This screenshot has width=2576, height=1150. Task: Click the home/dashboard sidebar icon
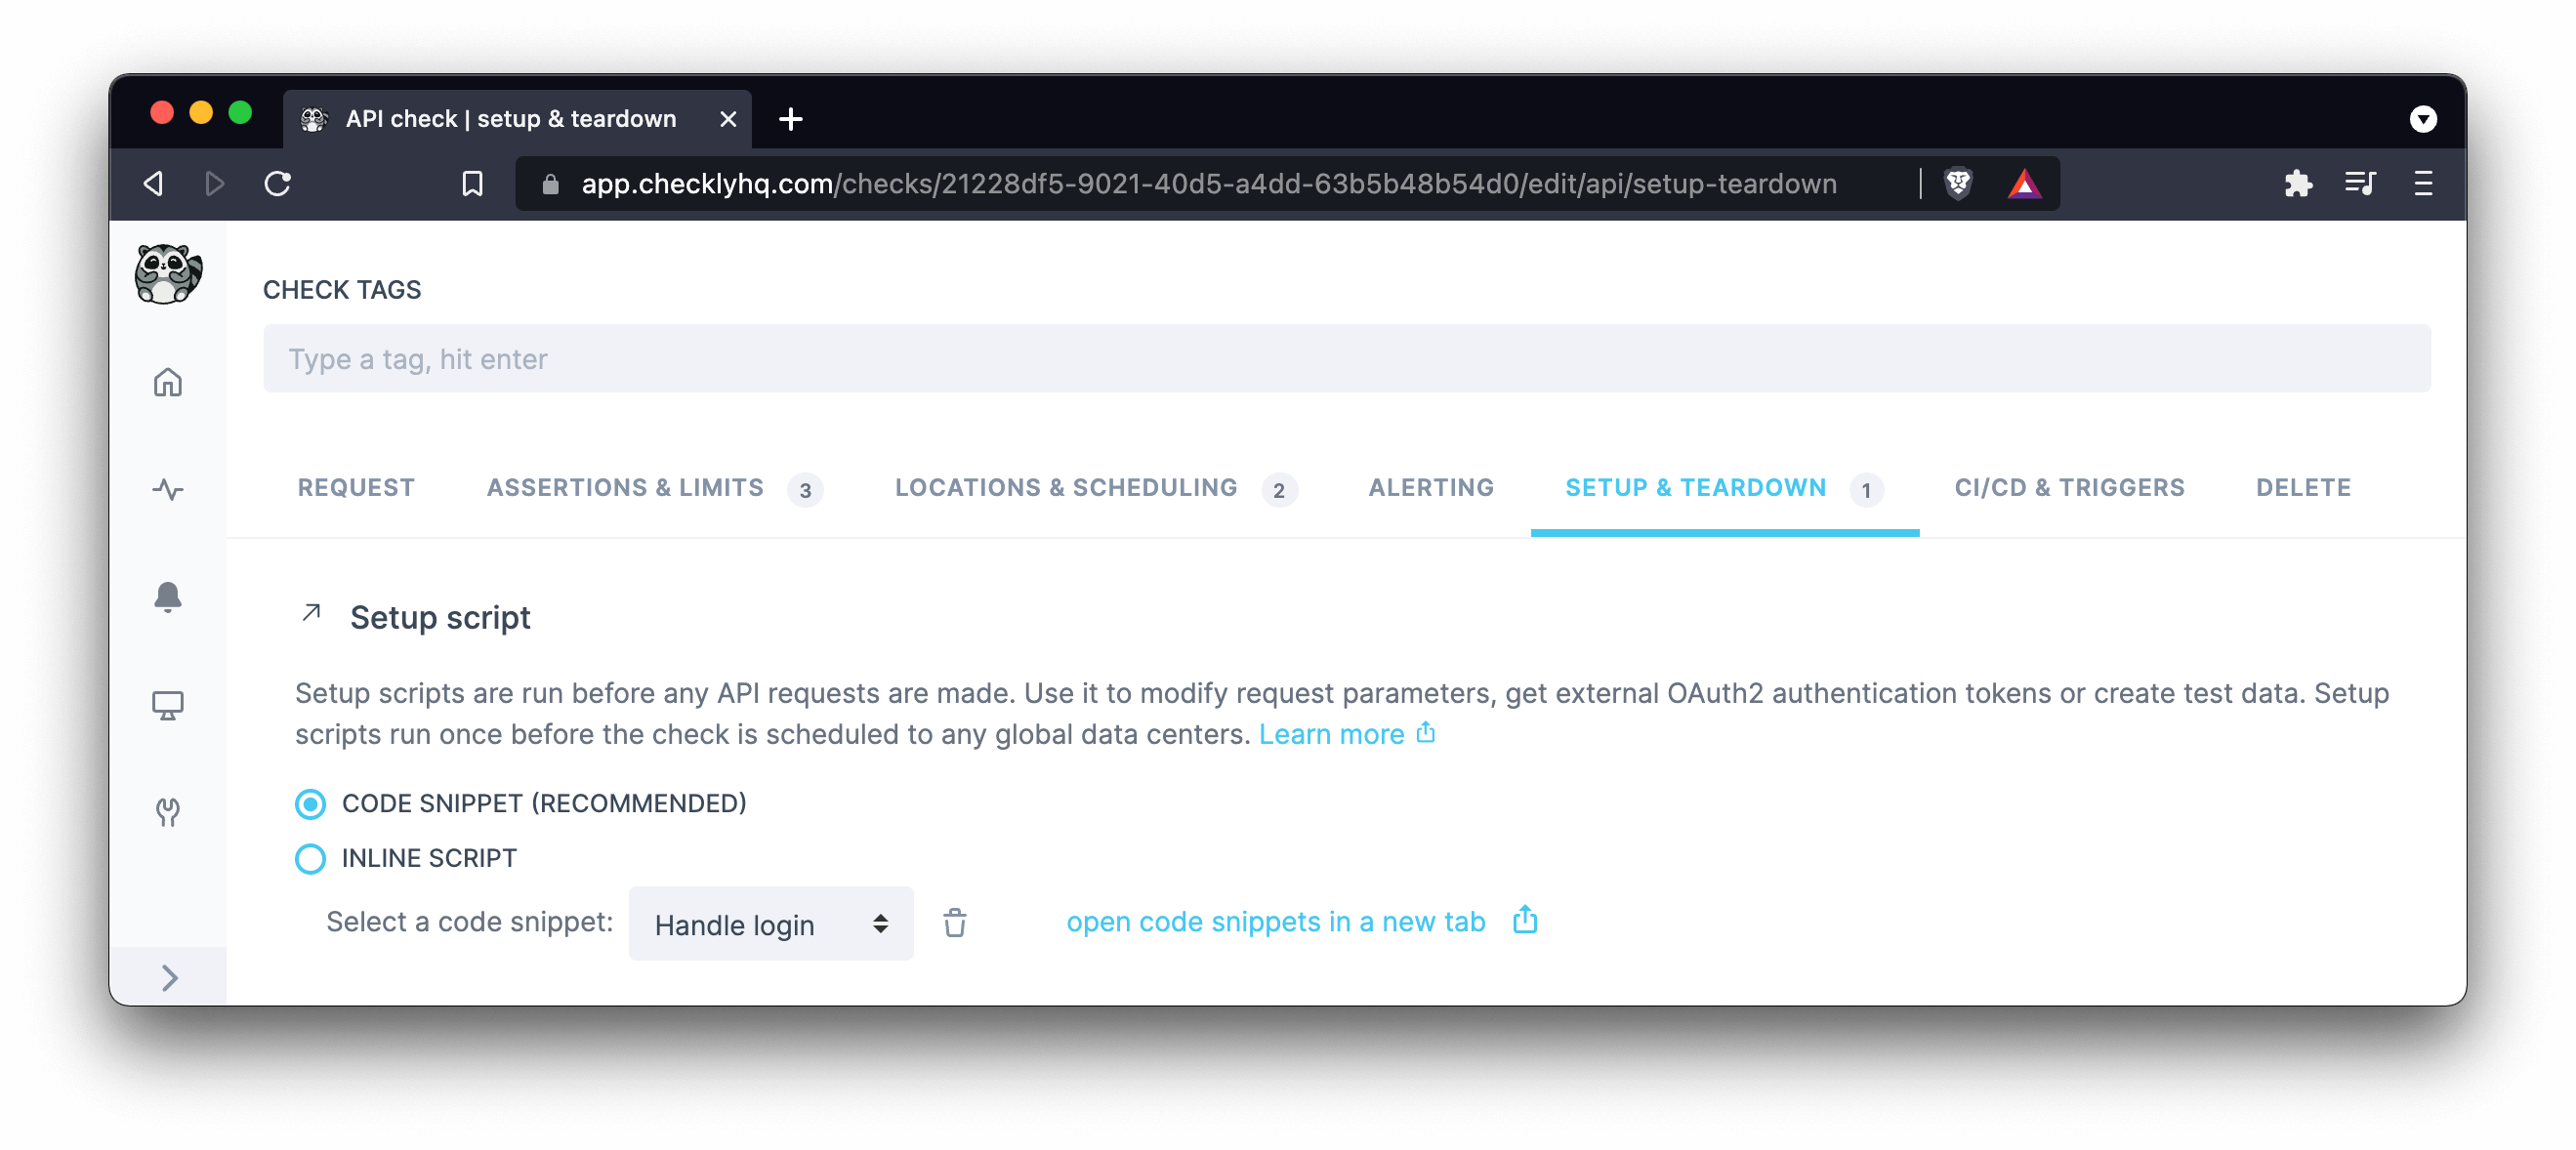(x=164, y=381)
